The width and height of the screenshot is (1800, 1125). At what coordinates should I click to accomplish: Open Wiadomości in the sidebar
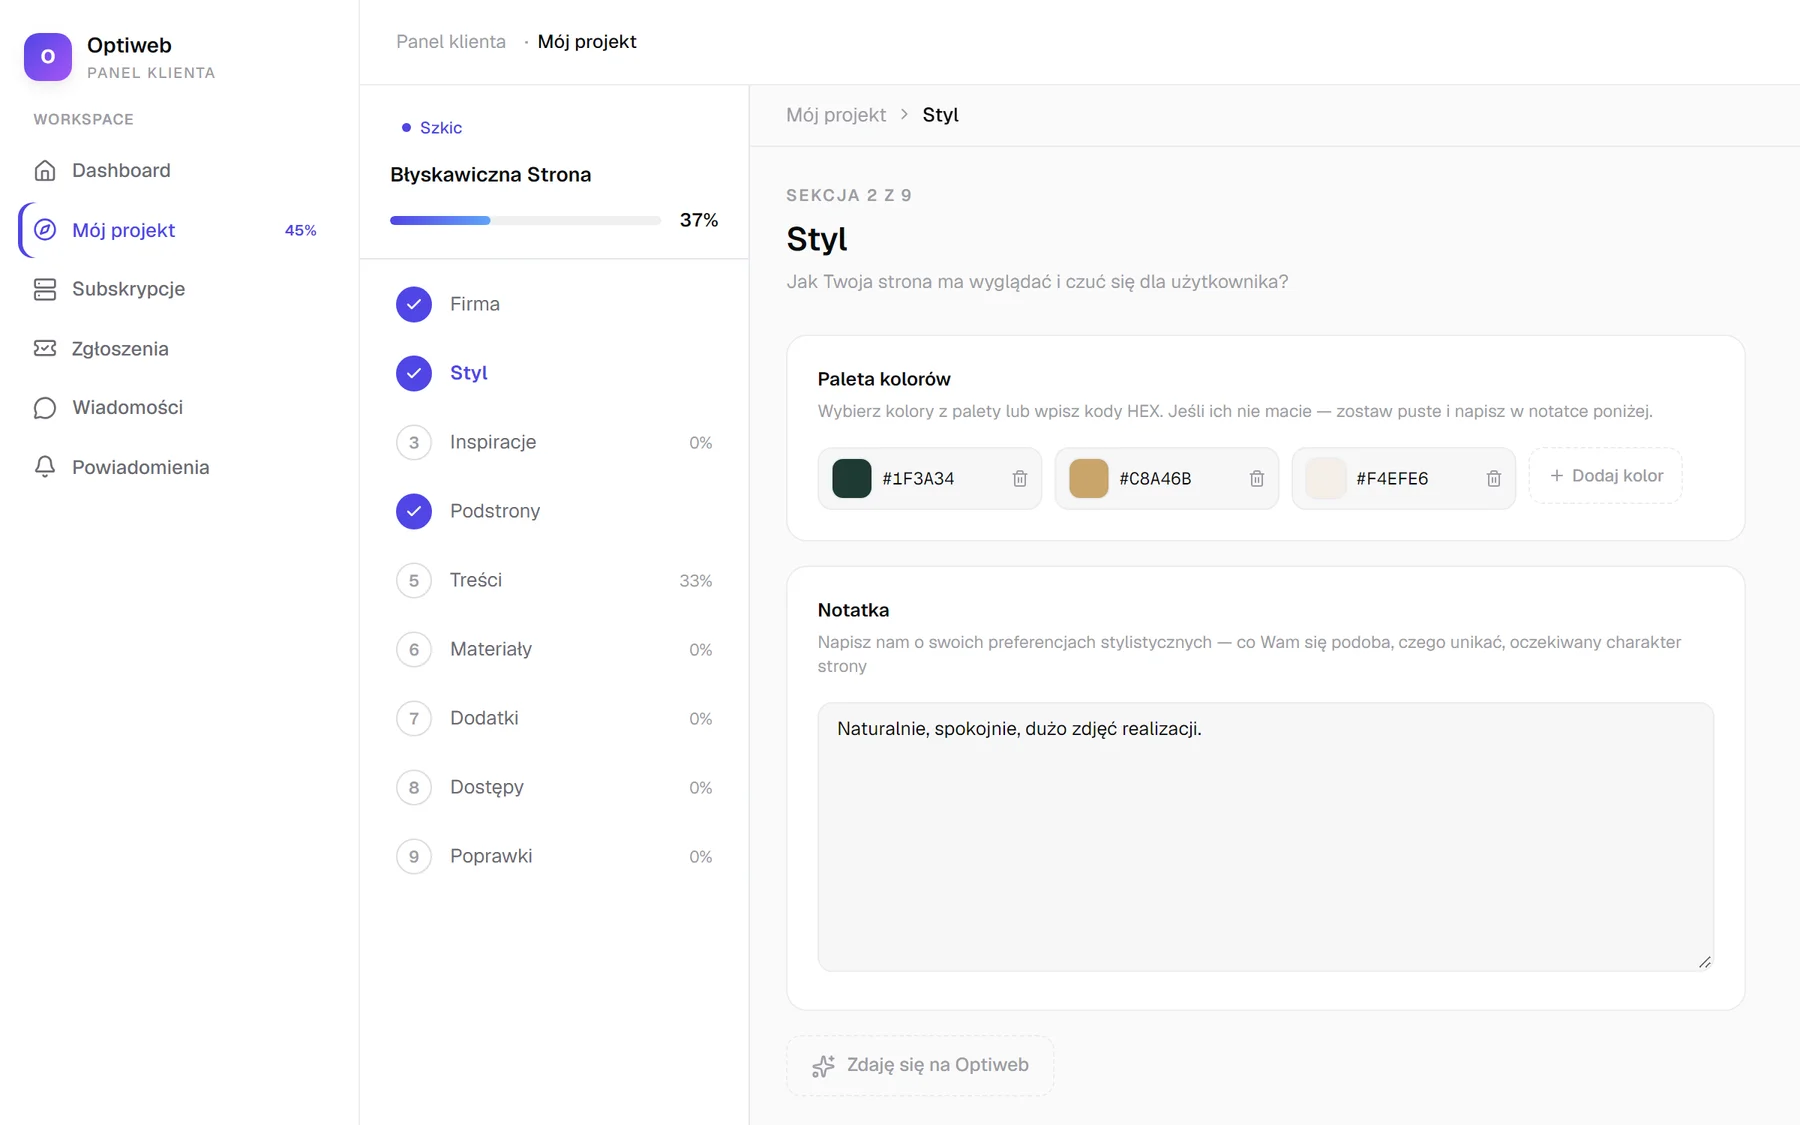point(178,408)
